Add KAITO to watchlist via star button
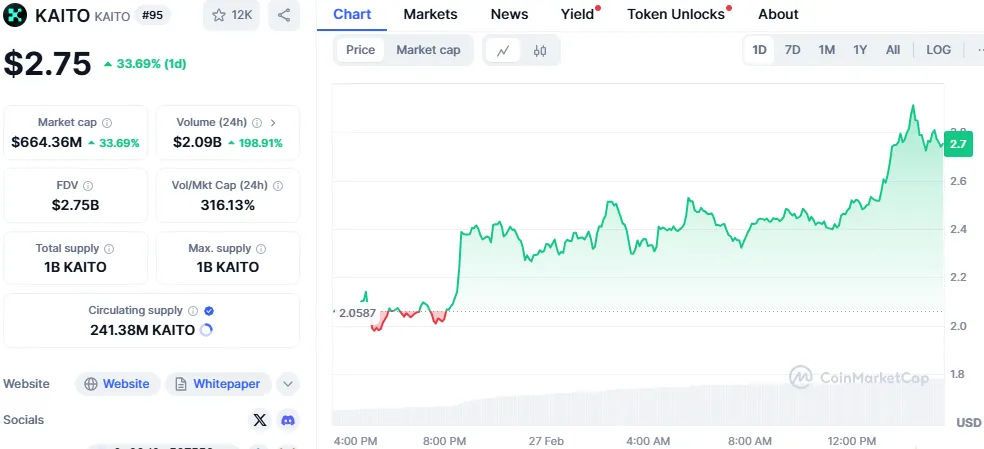Viewport: 984px width, 449px height. point(230,15)
